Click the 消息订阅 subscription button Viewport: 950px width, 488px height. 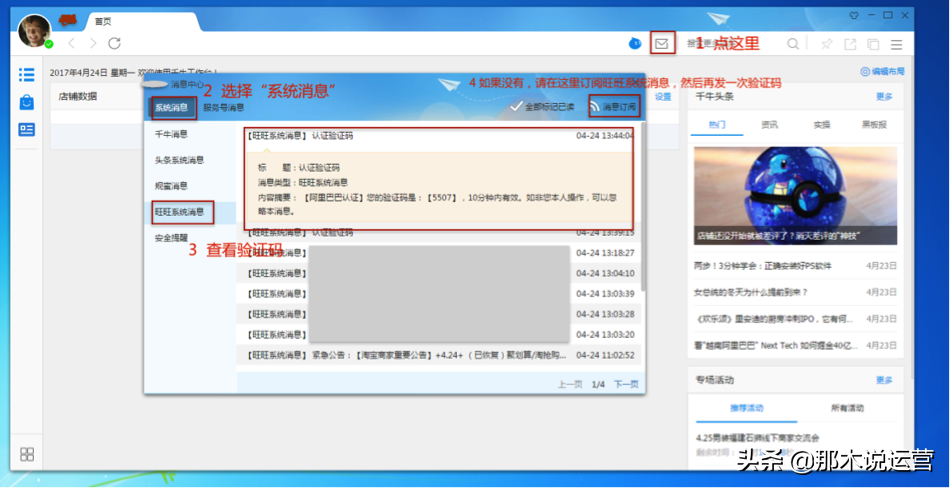614,107
